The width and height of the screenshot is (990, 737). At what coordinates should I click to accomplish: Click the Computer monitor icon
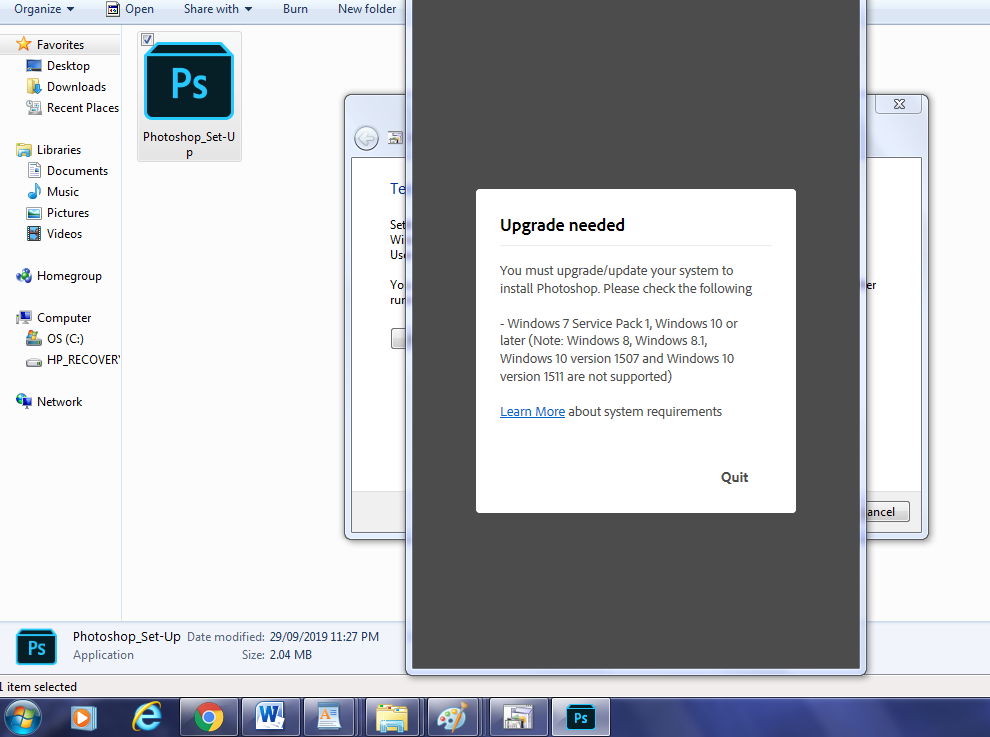tap(24, 318)
